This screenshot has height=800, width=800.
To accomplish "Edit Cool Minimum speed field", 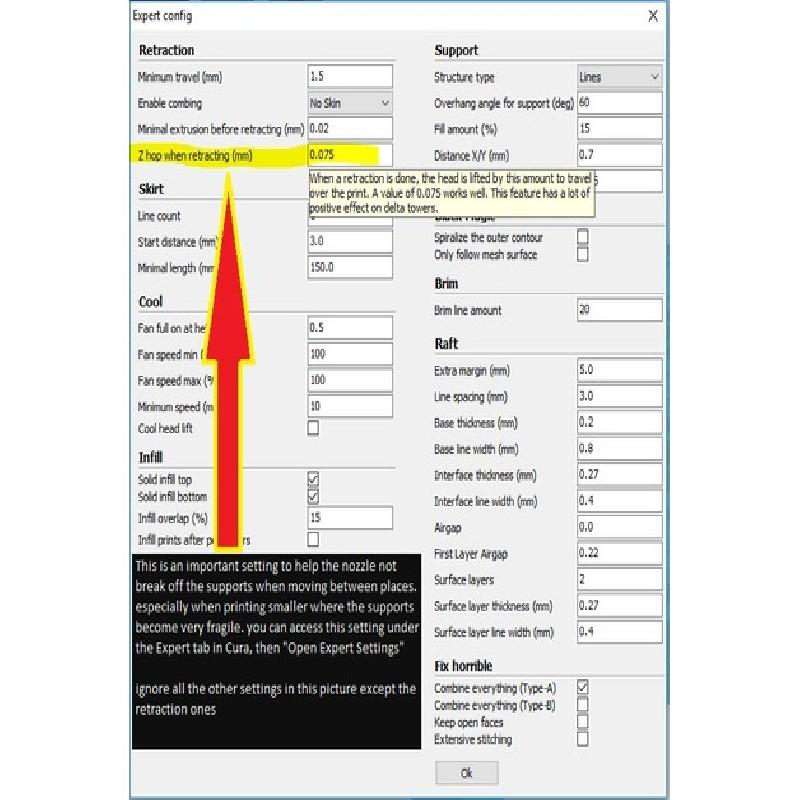I will coord(350,406).
